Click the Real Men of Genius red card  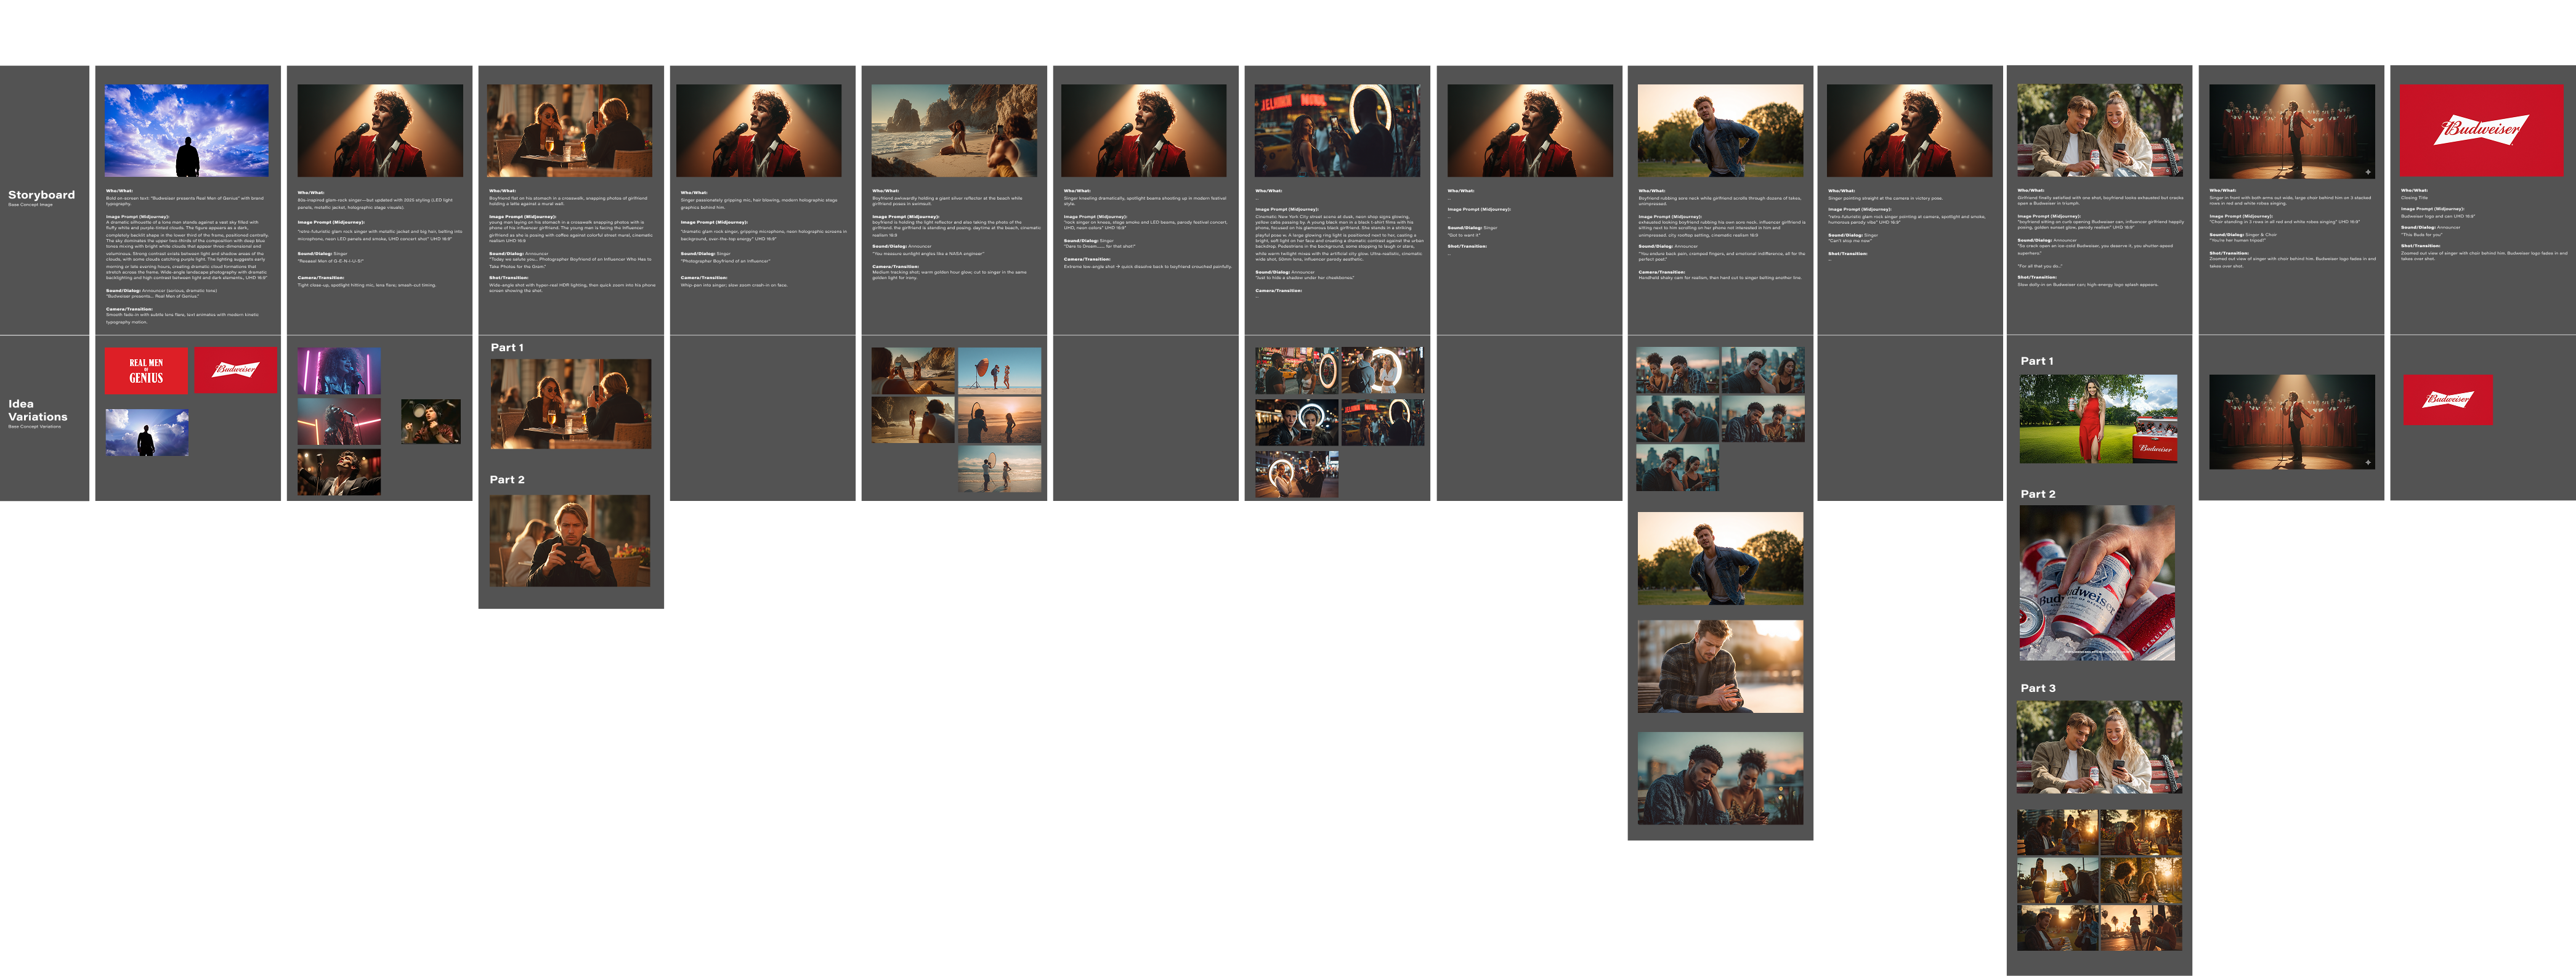pyautogui.click(x=146, y=370)
